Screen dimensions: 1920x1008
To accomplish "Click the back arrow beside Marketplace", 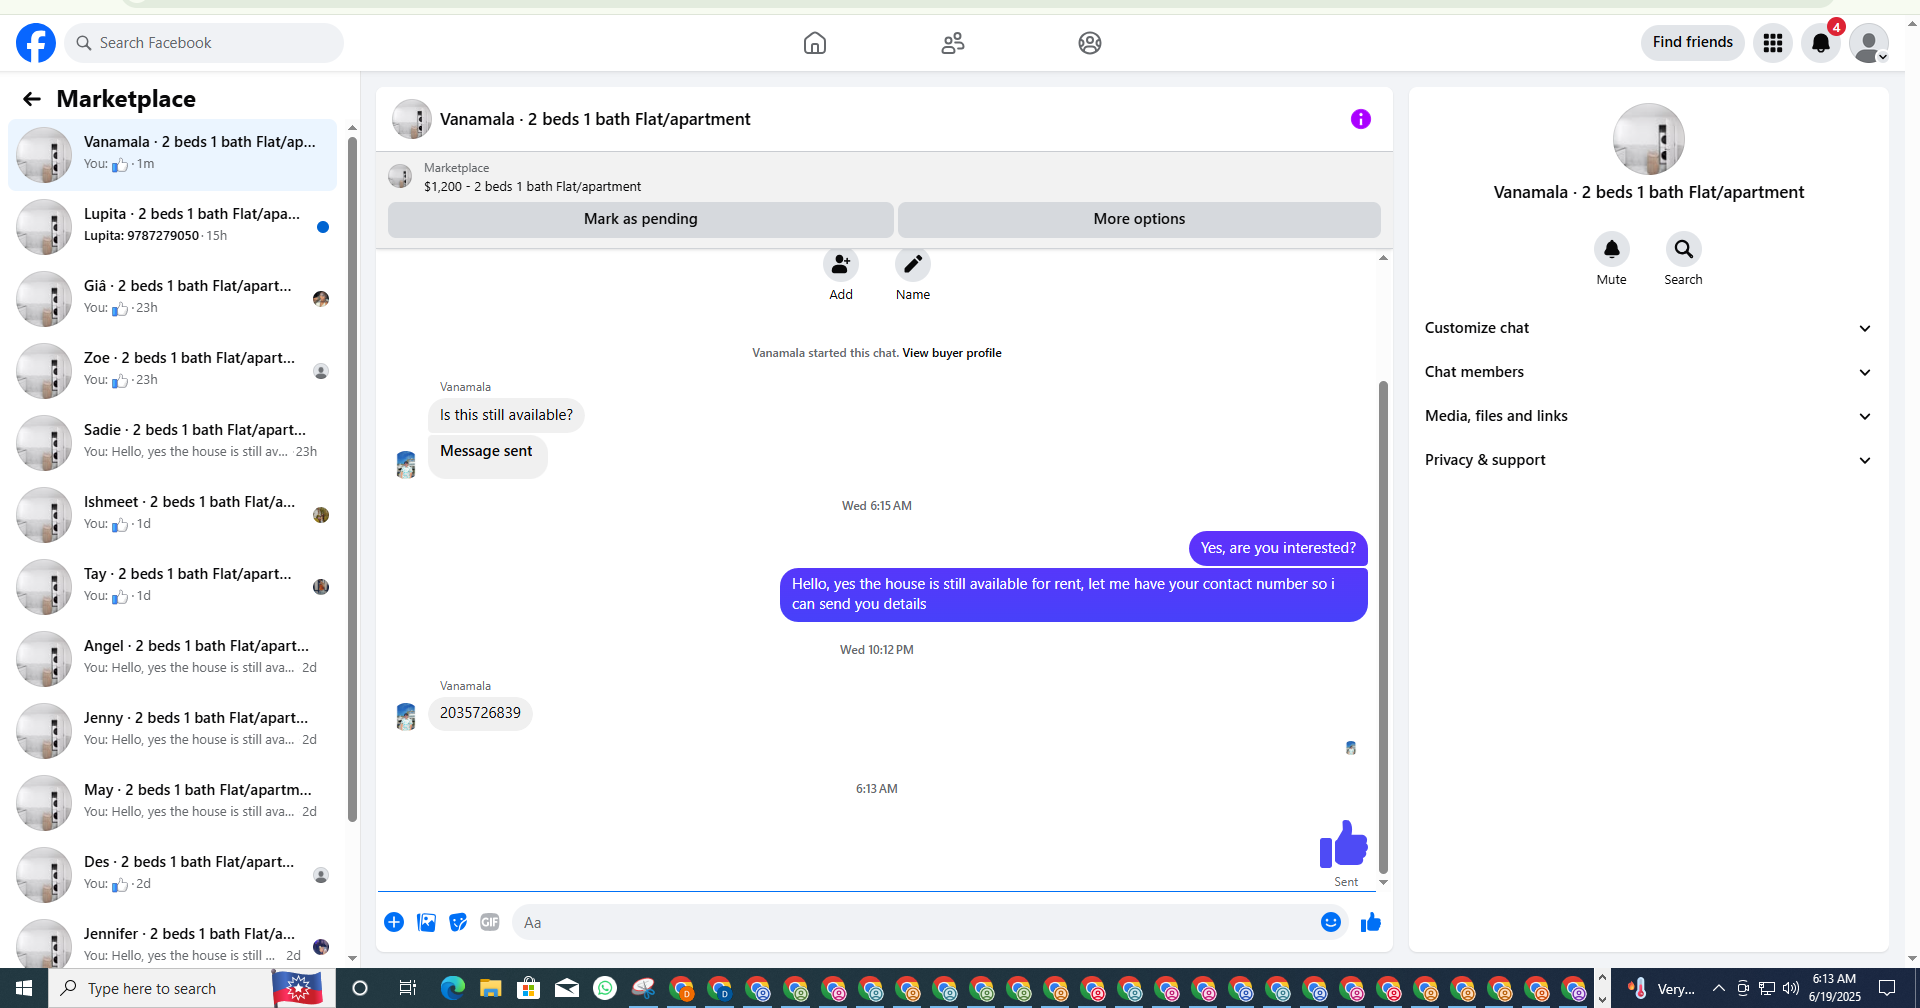I will 32,99.
